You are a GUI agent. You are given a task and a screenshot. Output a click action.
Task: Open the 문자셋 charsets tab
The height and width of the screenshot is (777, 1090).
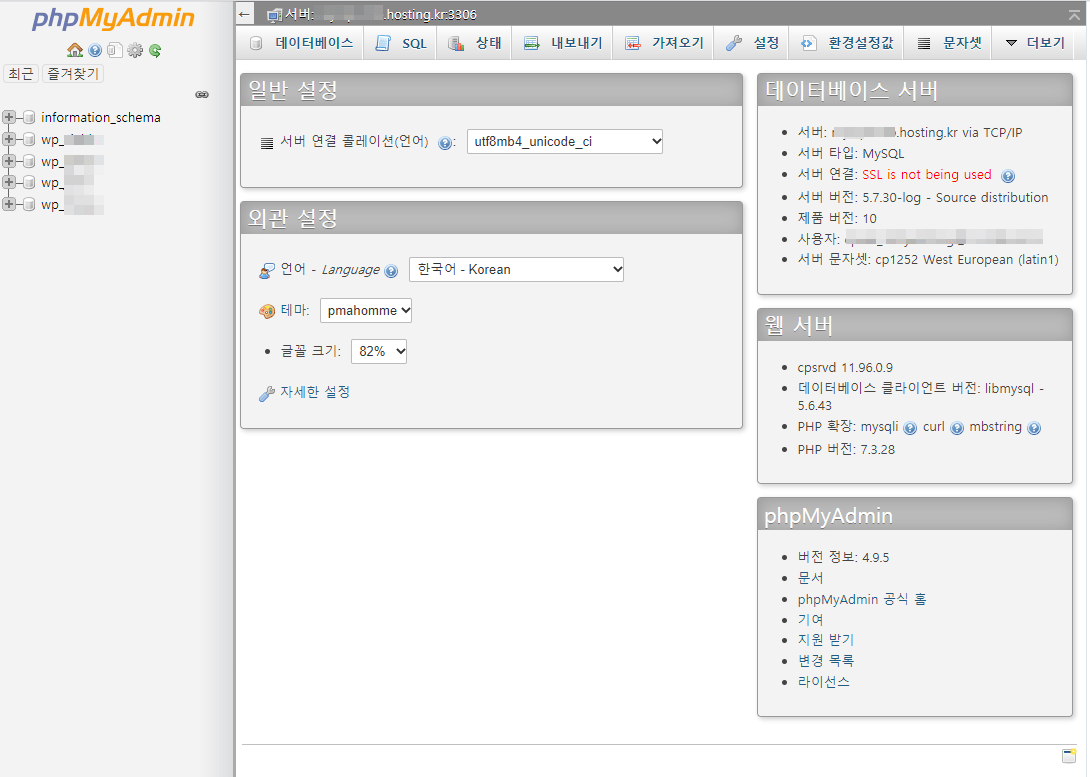tap(948, 43)
